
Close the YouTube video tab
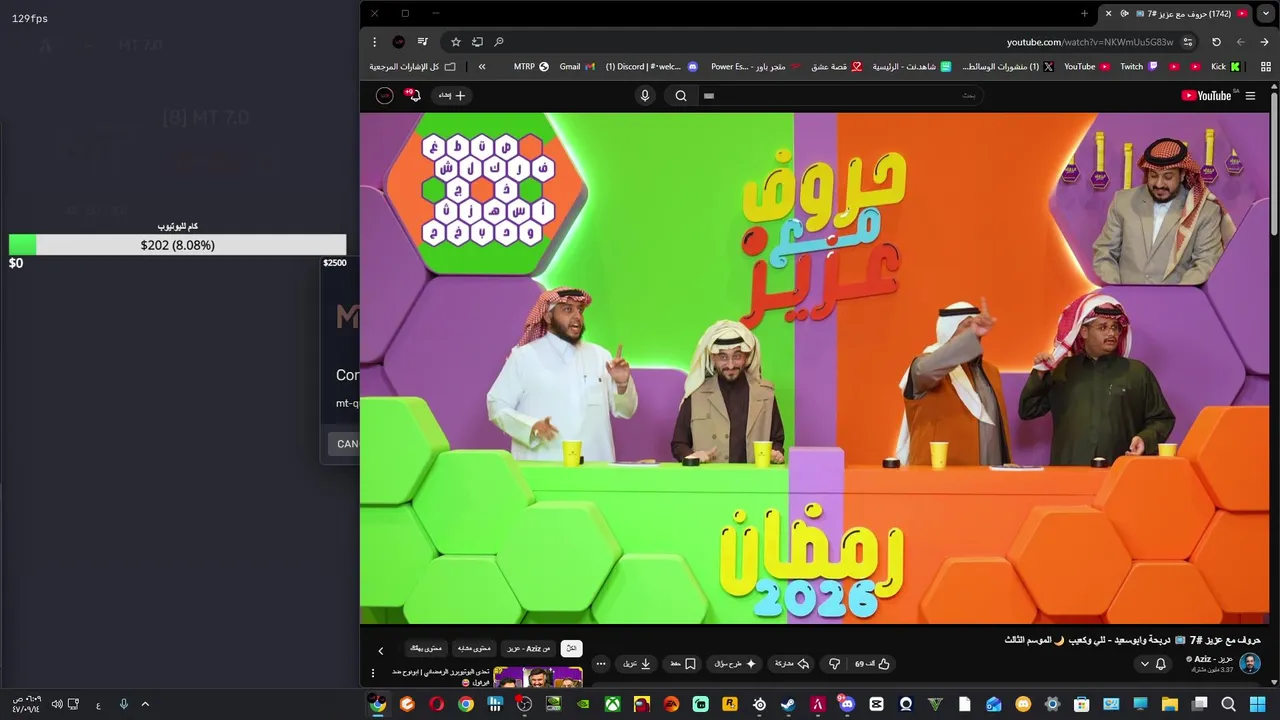click(x=1108, y=14)
